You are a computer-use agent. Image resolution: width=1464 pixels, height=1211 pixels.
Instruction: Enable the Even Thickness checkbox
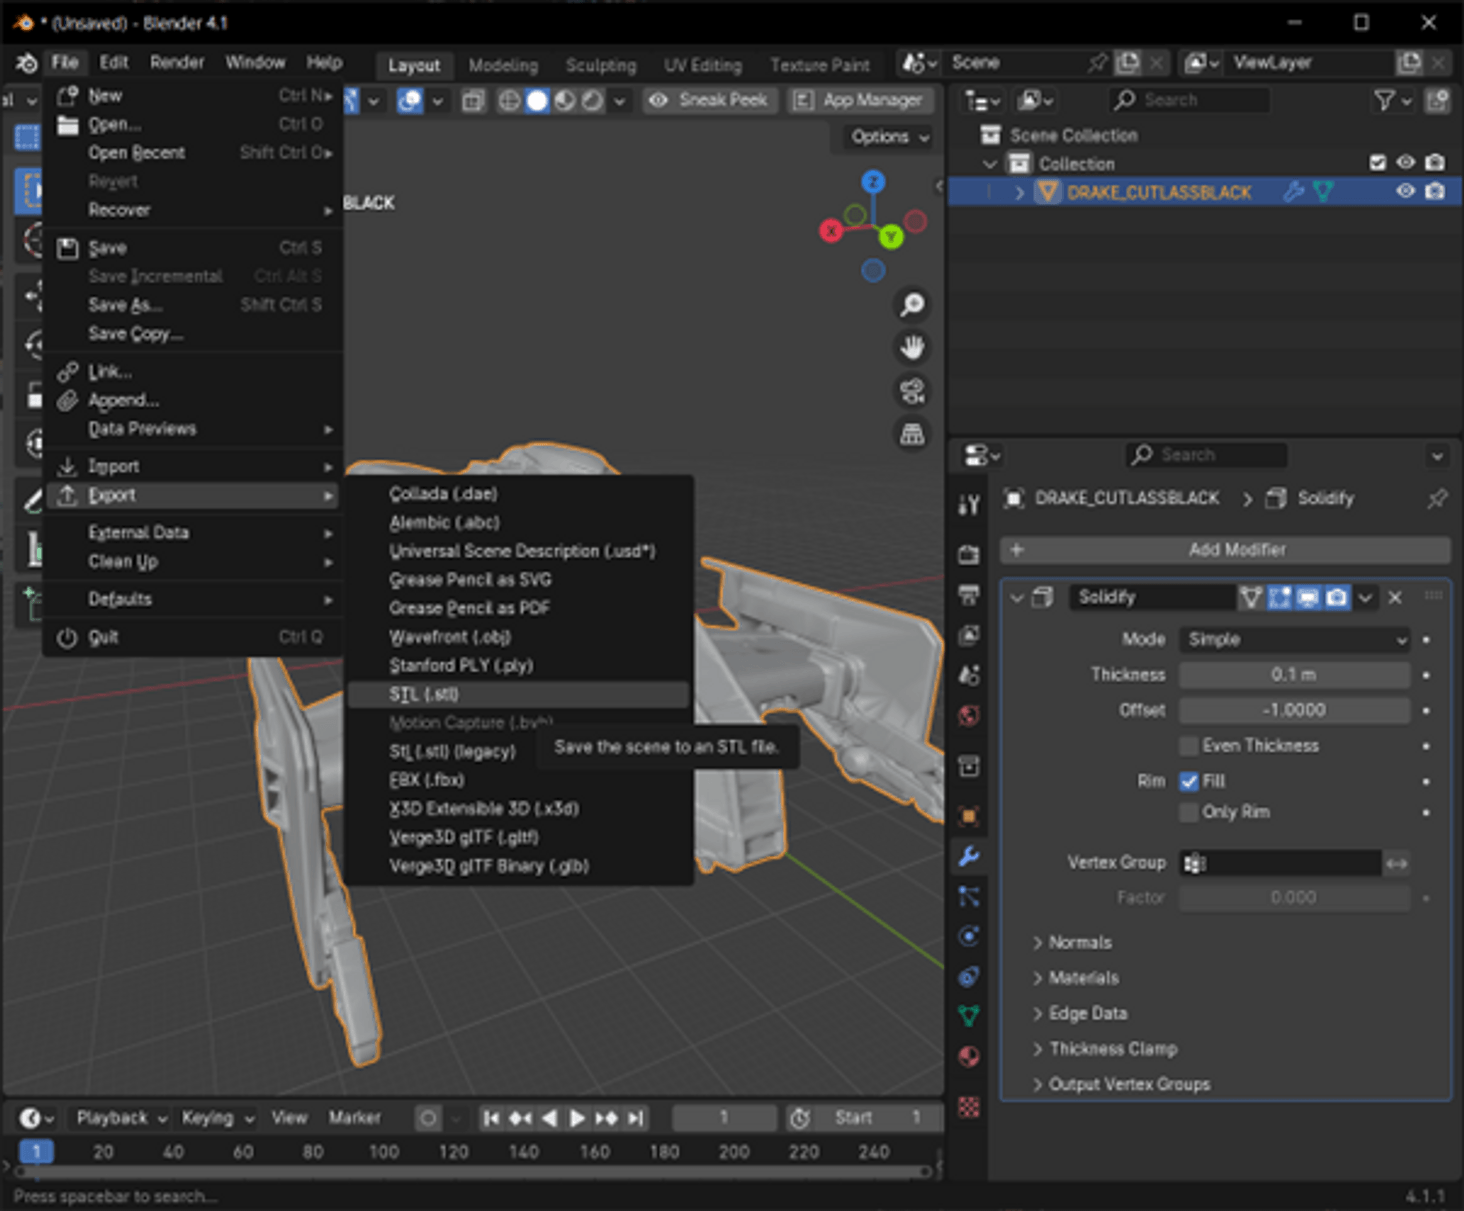pyautogui.click(x=1188, y=745)
